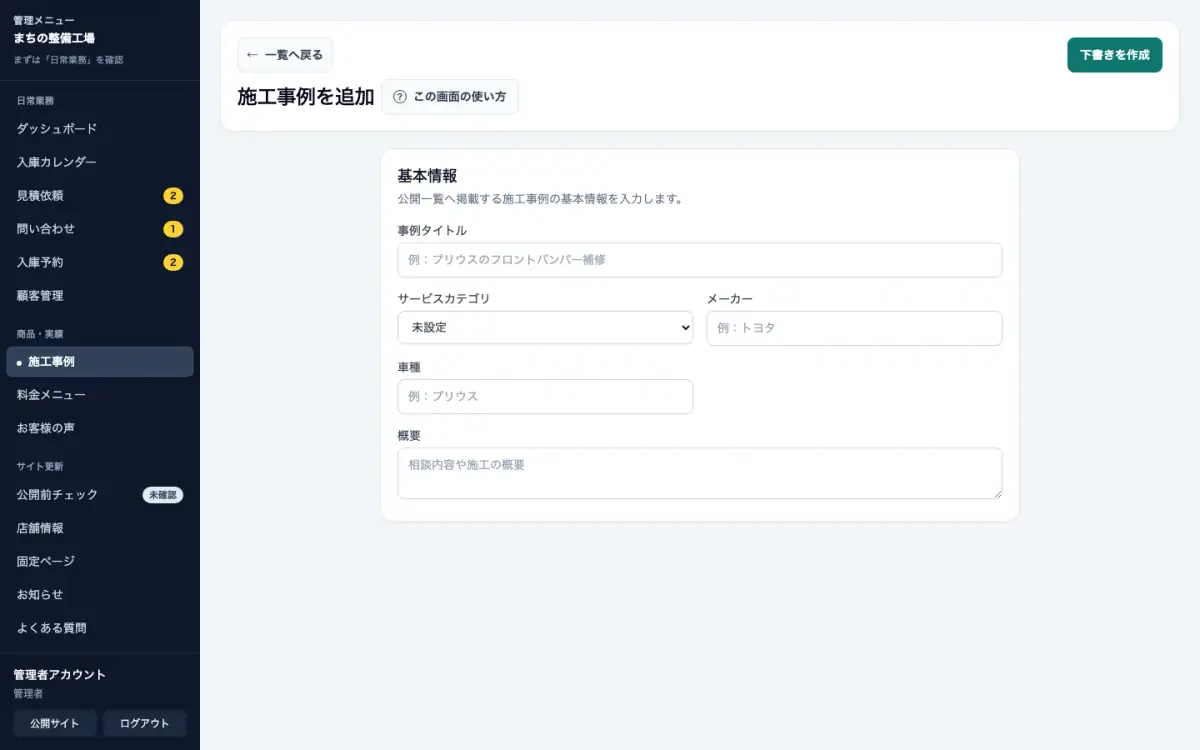
Task: Open お客様の声 sidebar item
Action: coord(100,428)
